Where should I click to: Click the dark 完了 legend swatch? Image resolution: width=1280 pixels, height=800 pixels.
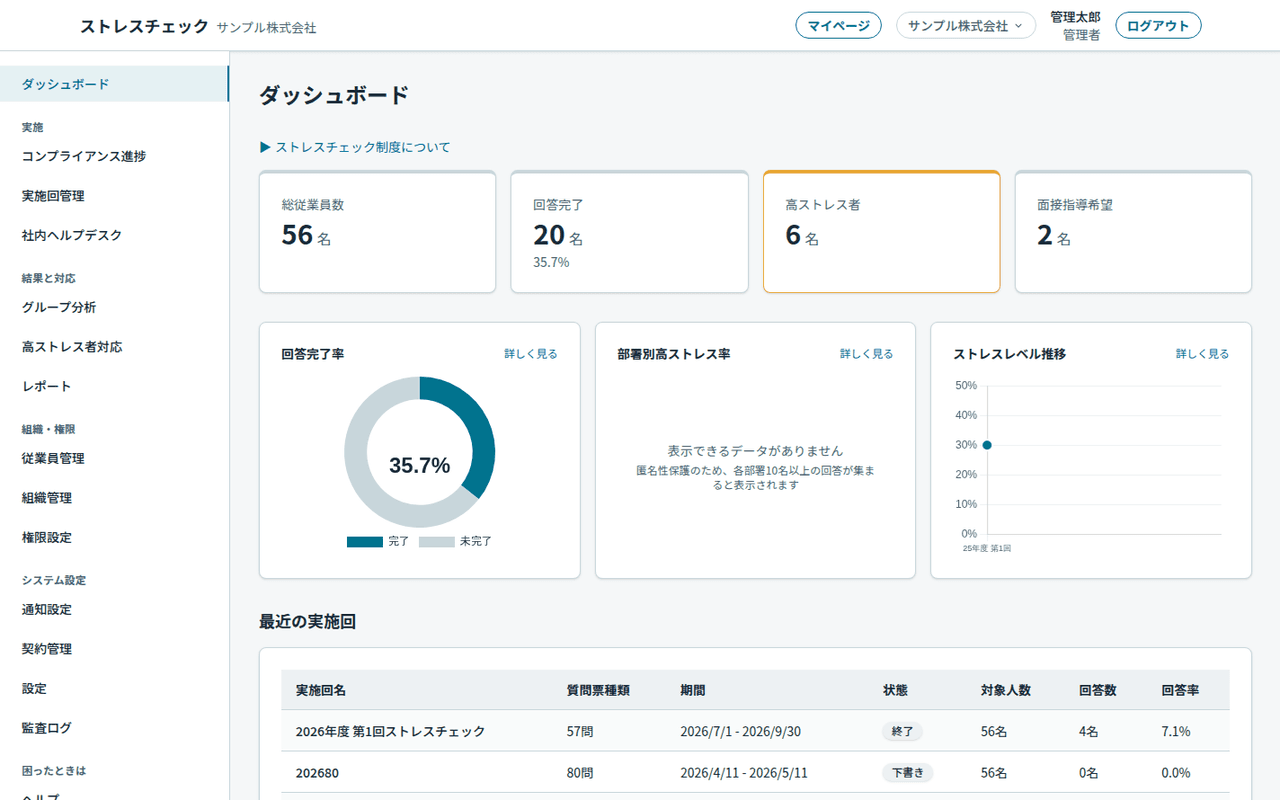(364, 542)
